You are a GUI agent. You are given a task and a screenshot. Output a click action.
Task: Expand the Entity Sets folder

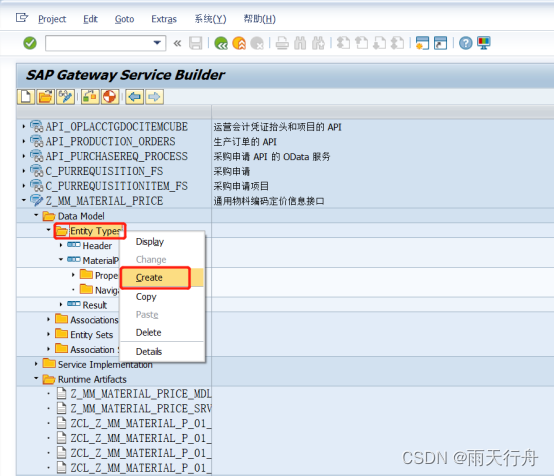[48, 334]
